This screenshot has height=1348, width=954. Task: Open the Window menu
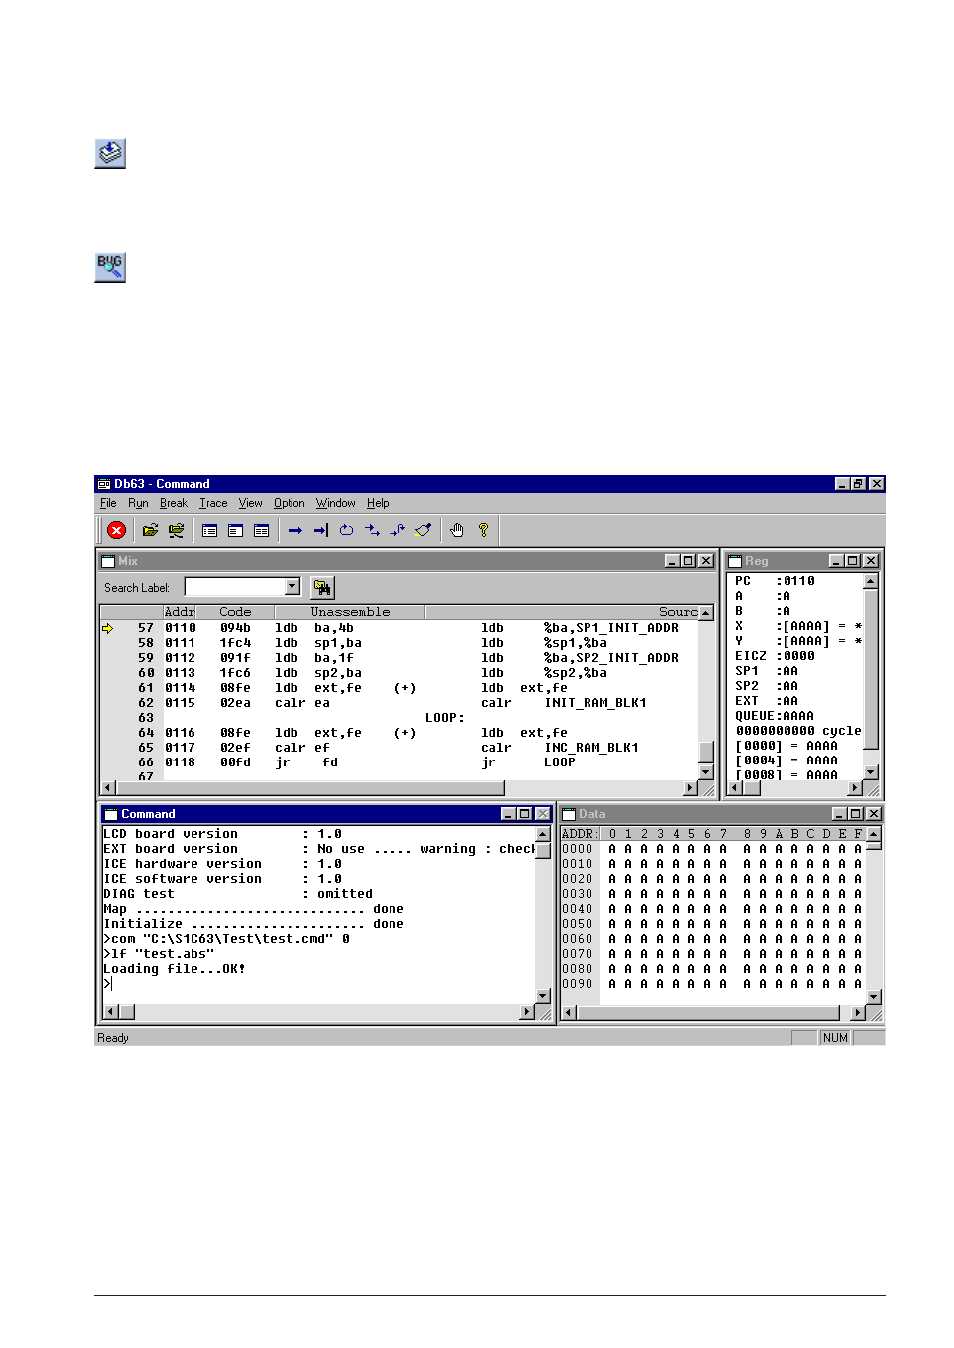point(336,503)
